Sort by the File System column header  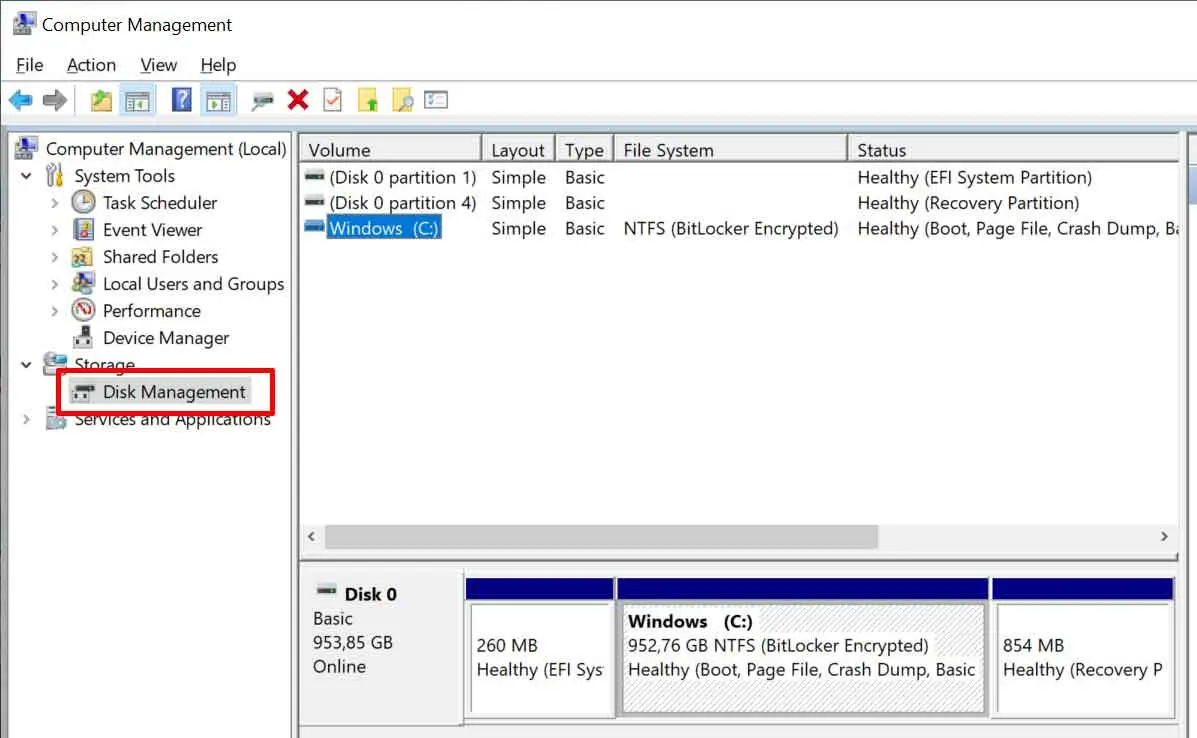(729, 150)
